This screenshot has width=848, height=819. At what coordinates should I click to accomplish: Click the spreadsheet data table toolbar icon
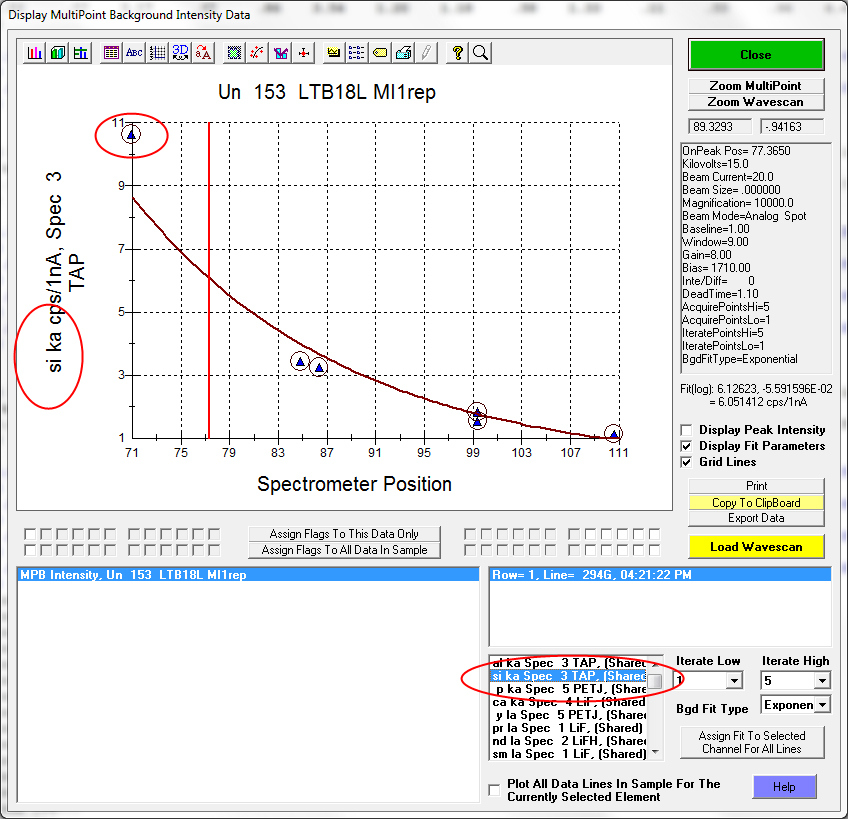[x=111, y=52]
